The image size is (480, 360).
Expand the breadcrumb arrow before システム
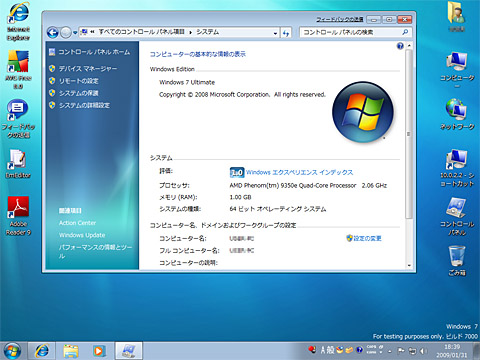click(x=190, y=32)
